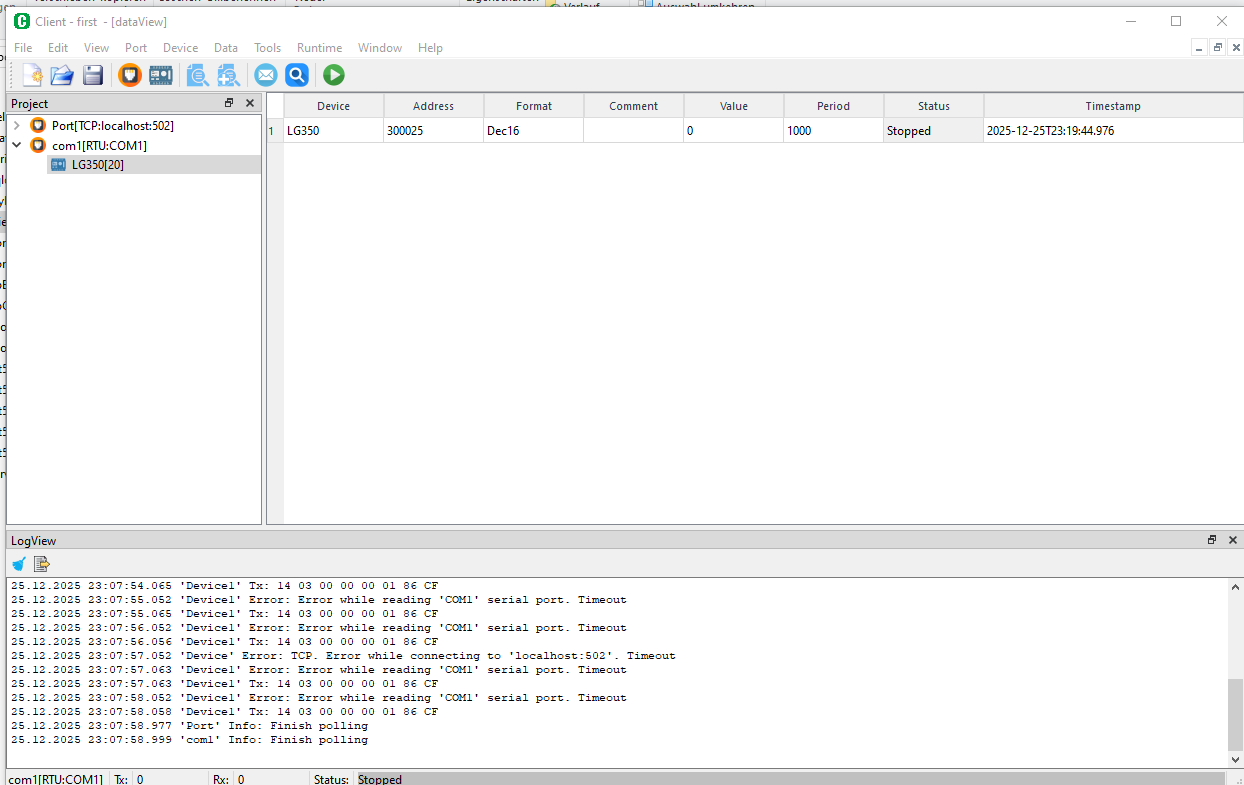Undock the Project panel with float button

point(229,103)
